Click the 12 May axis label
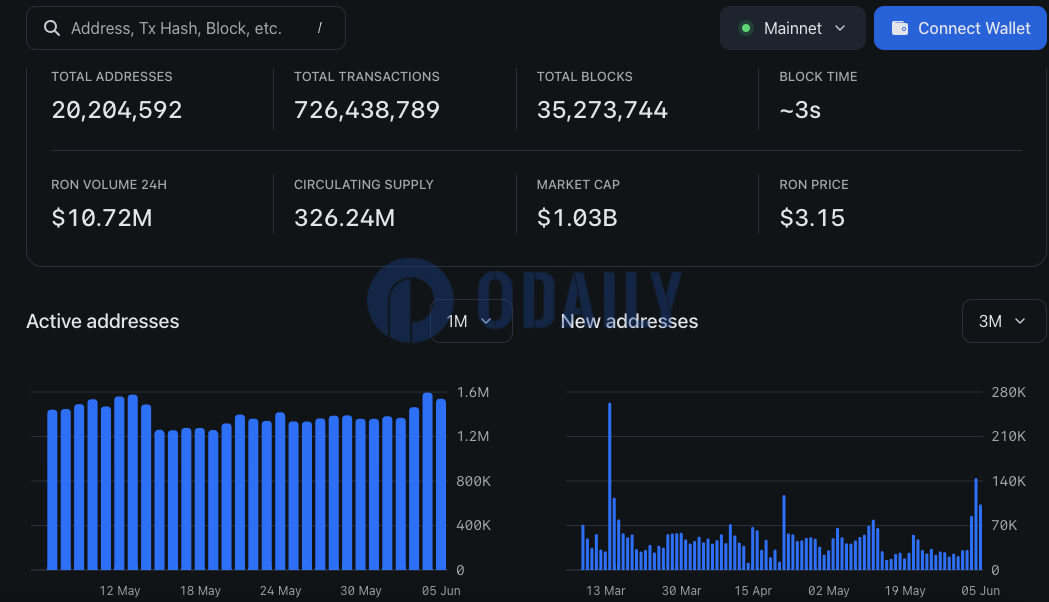The image size is (1049, 602). (120, 591)
